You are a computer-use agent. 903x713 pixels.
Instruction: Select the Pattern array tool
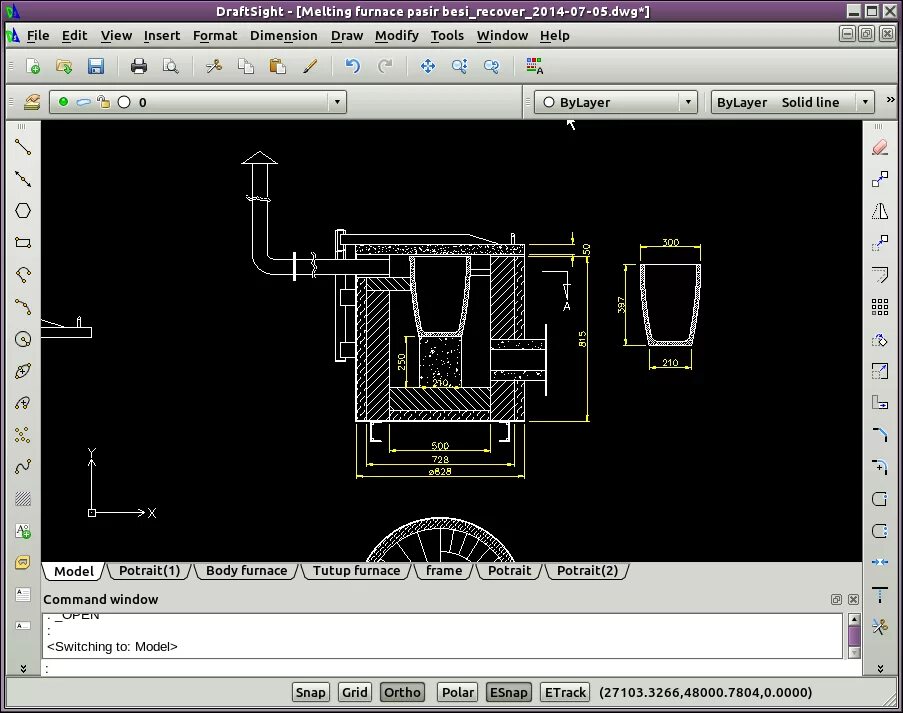pos(879,307)
